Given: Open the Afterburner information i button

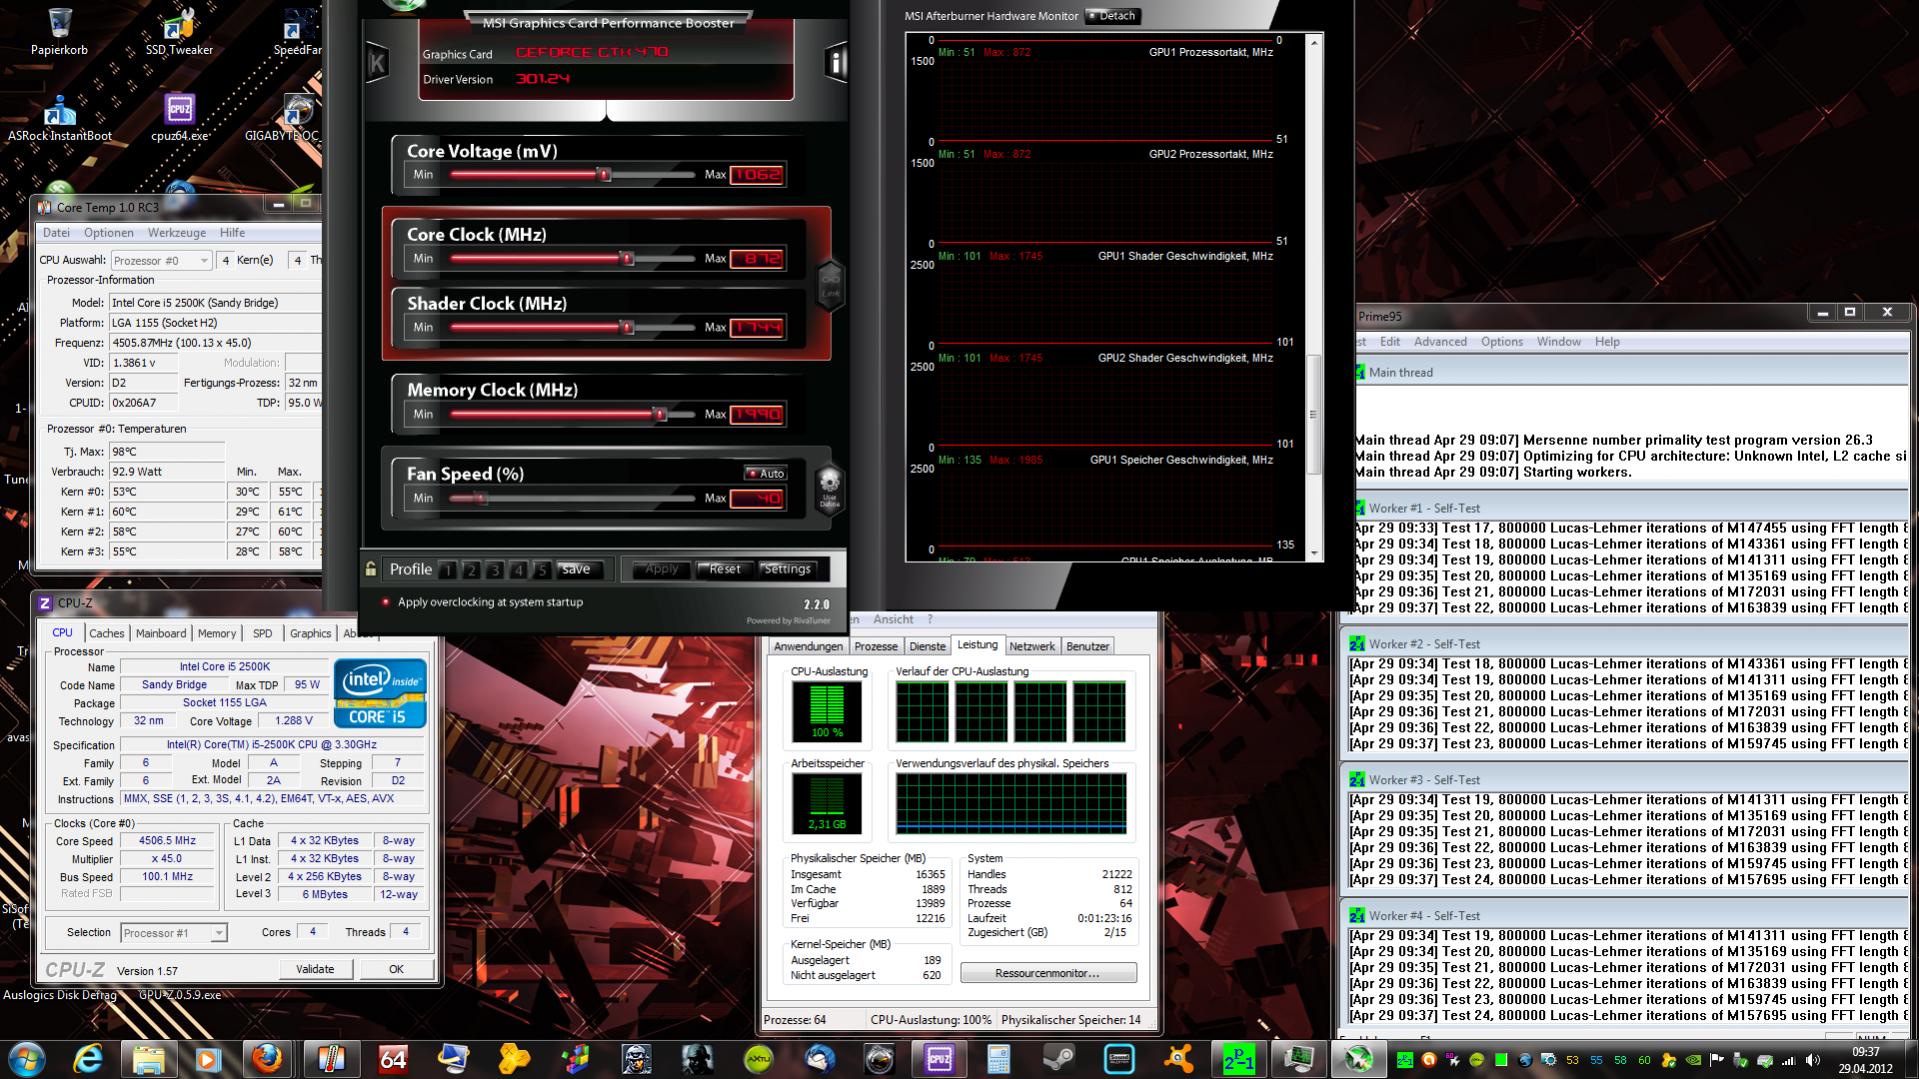Looking at the screenshot, I should [x=836, y=63].
